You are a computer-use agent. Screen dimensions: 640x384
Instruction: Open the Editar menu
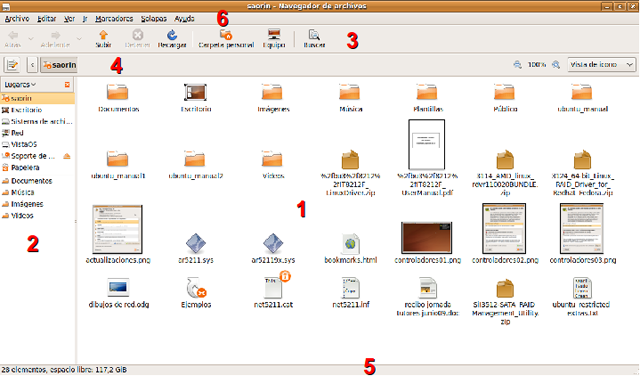(47, 19)
